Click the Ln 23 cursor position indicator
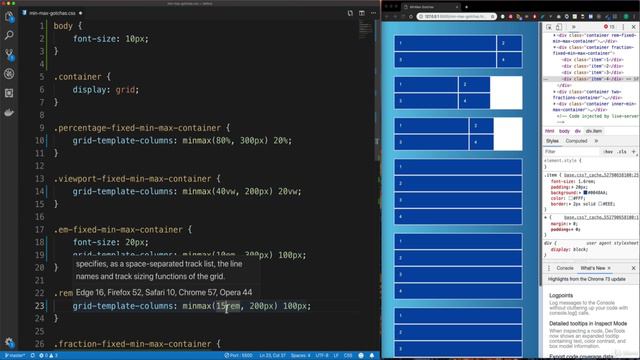Image resolution: width=640 pixels, height=360 pixels. [x=272, y=356]
